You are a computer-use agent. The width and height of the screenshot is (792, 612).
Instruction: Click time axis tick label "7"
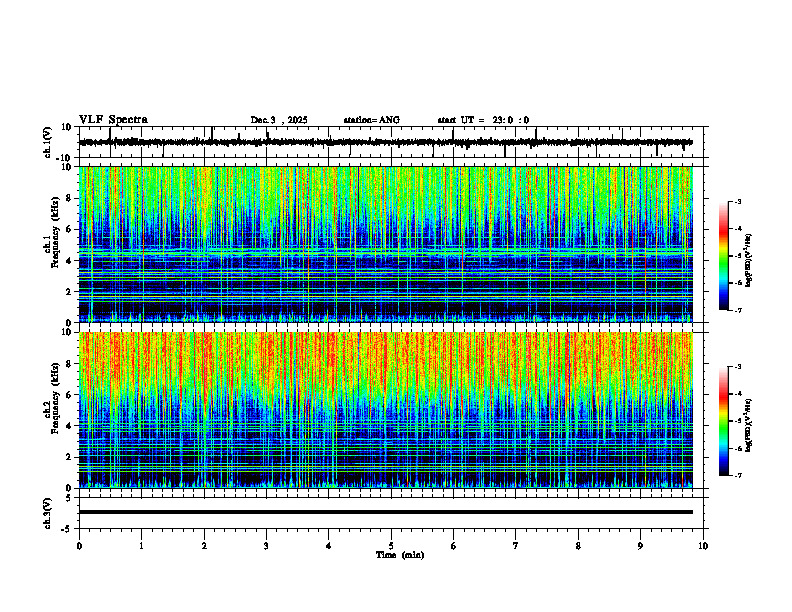516,546
